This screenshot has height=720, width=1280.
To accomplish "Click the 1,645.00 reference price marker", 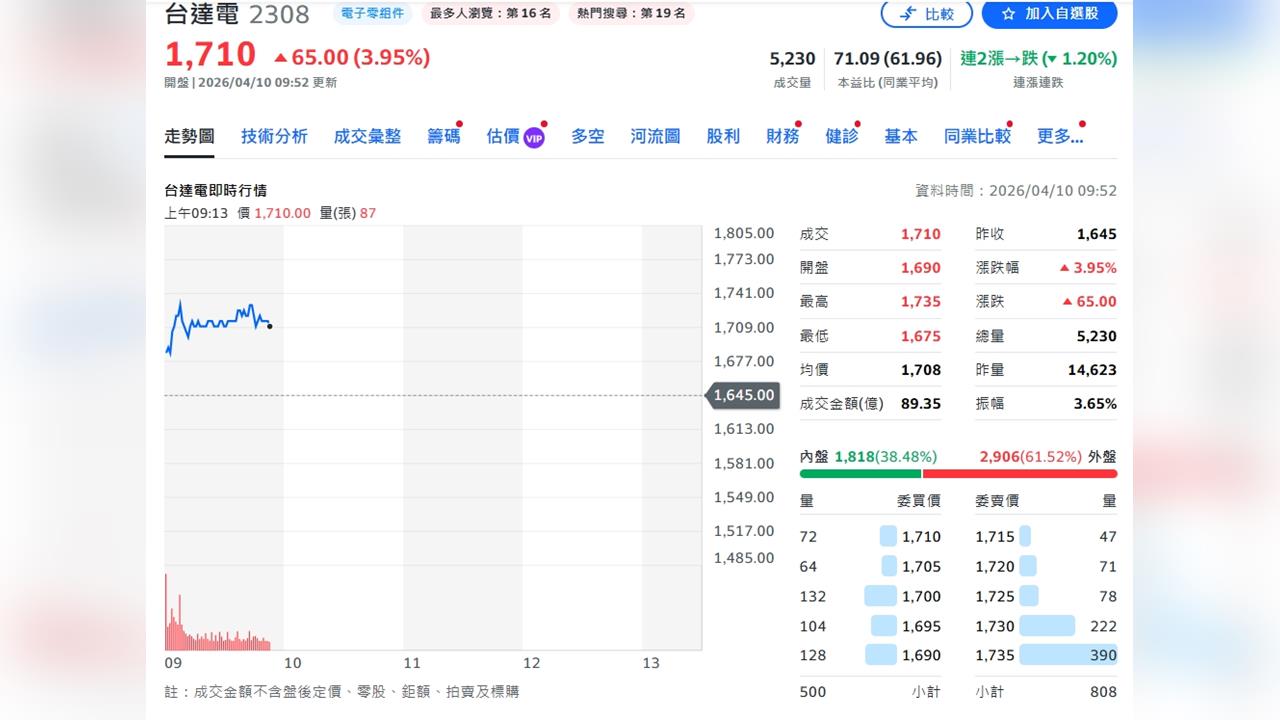I will (x=743, y=395).
